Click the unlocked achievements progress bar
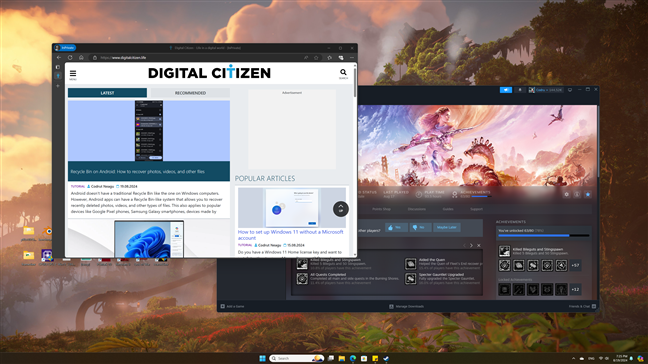This screenshot has width=648, height=364. click(x=543, y=236)
